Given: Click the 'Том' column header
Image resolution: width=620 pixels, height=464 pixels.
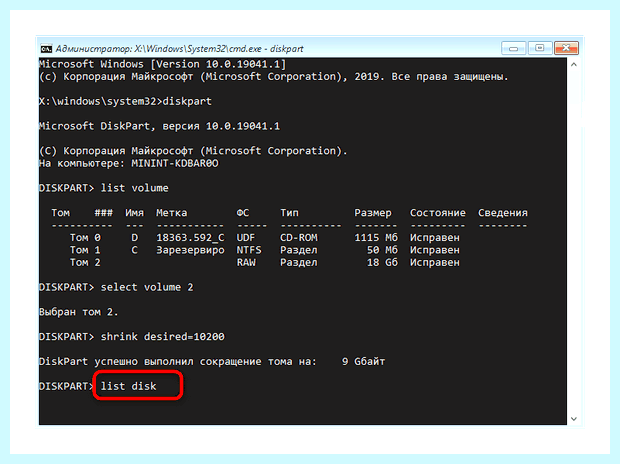Looking at the screenshot, I should tap(60, 213).
